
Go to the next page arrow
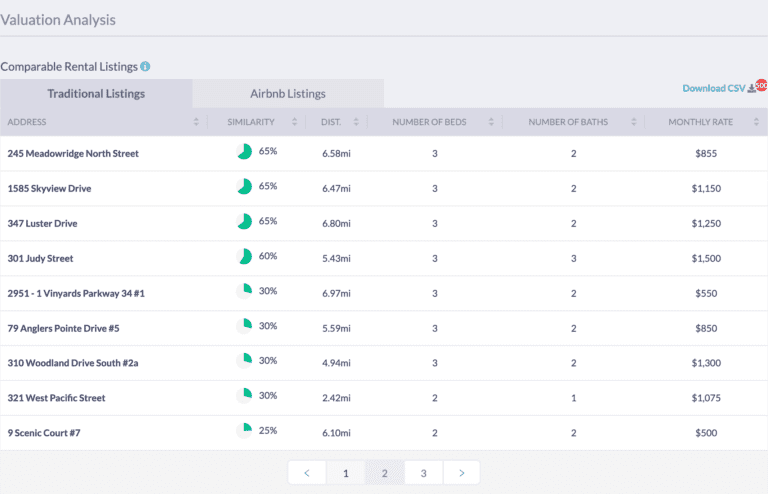click(461, 473)
